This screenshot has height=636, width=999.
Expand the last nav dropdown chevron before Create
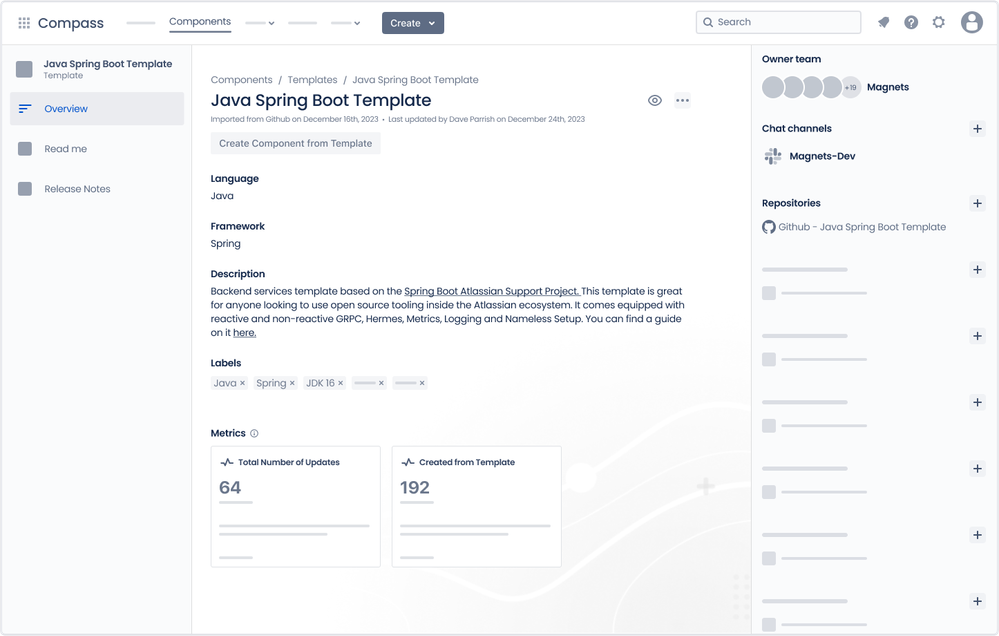(x=357, y=24)
